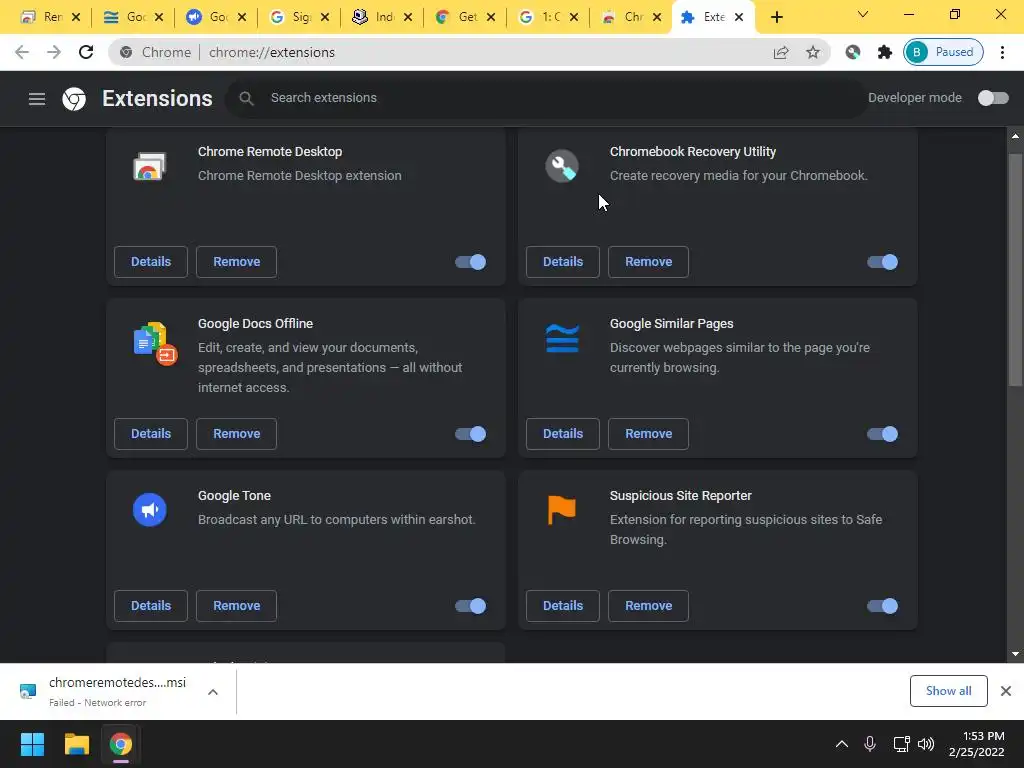1024x768 pixels.
Task: Reload the extensions page
Action: [86, 52]
